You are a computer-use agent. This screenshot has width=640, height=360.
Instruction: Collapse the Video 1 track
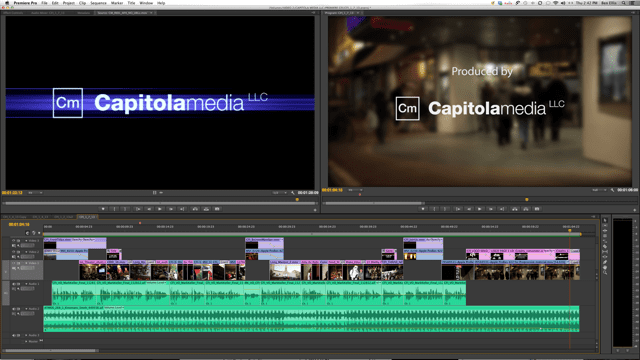click(x=27, y=264)
